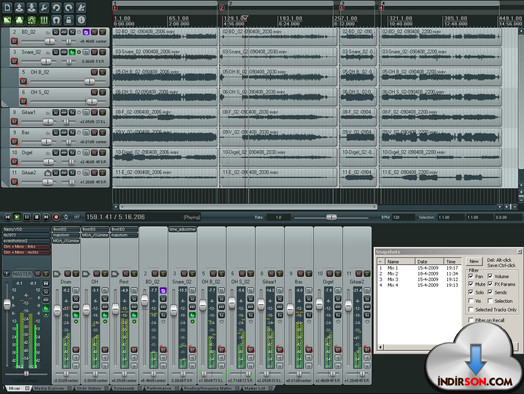Sort snapshots by Name column header
Image resolution: width=524 pixels, height=394 pixels.
[400, 261]
